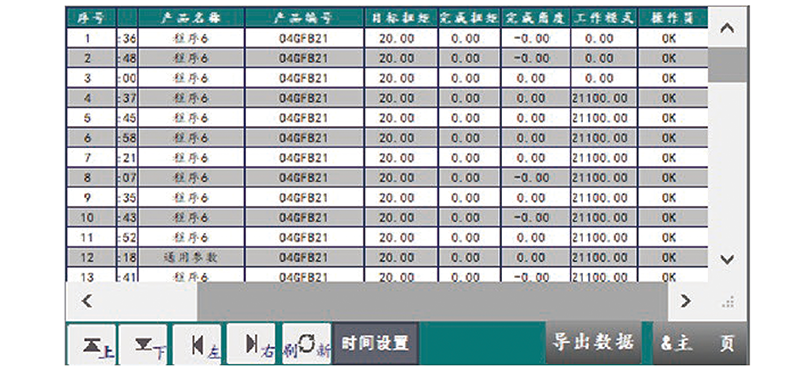The image size is (800, 375).
Task: Refresh the table with the 刷新 button
Action: pyautogui.click(x=306, y=344)
